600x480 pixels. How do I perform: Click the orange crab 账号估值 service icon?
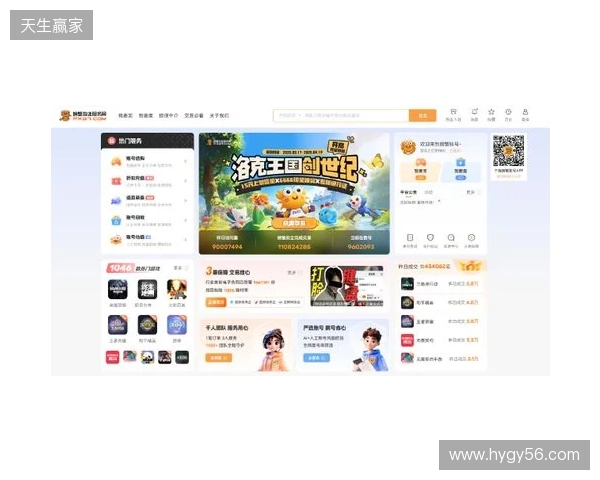tap(116, 240)
